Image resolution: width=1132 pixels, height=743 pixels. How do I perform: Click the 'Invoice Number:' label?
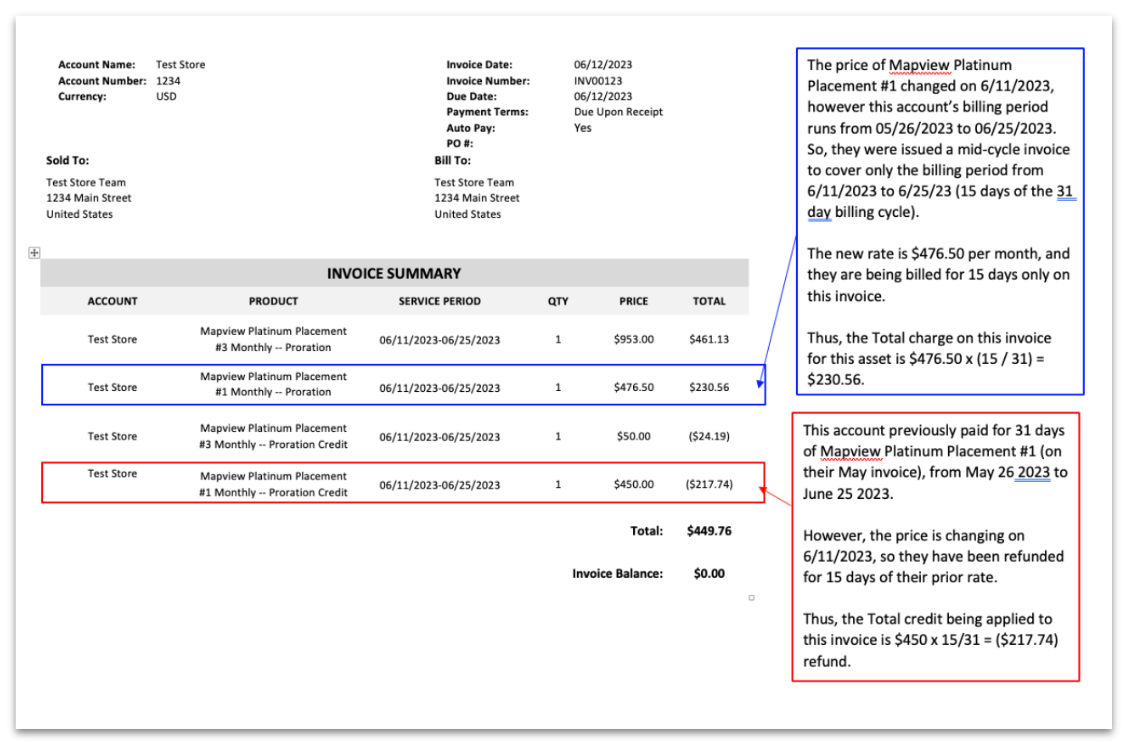click(488, 81)
